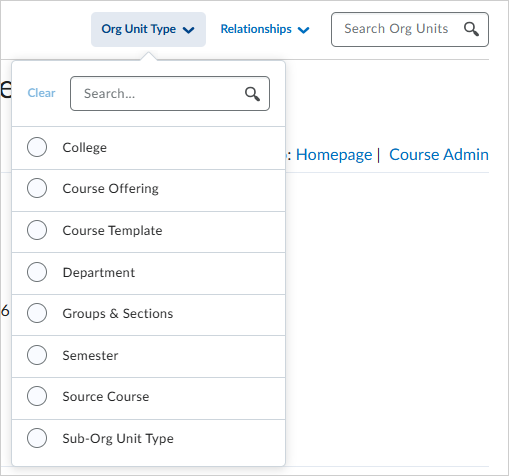Select the Course Offering radio button
This screenshot has width=509, height=476.
37,188
